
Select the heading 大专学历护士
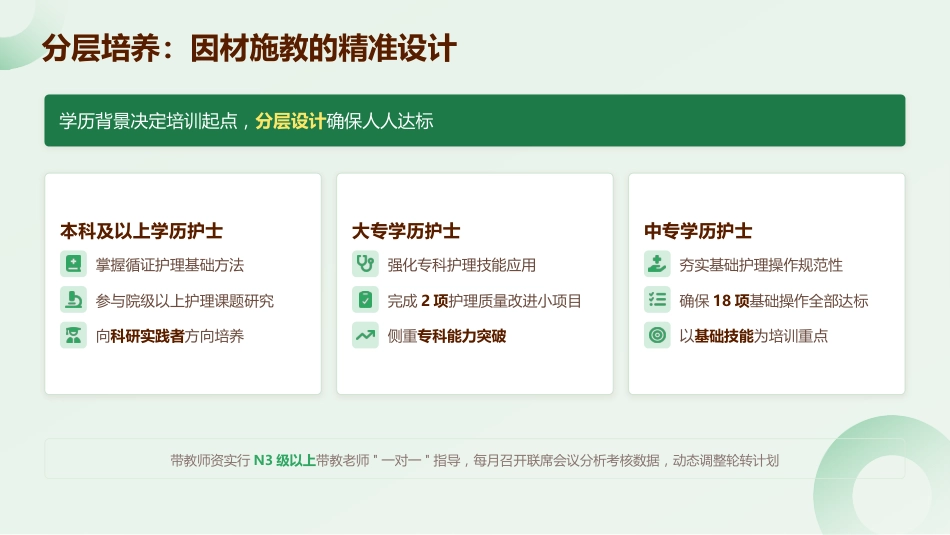[406, 231]
